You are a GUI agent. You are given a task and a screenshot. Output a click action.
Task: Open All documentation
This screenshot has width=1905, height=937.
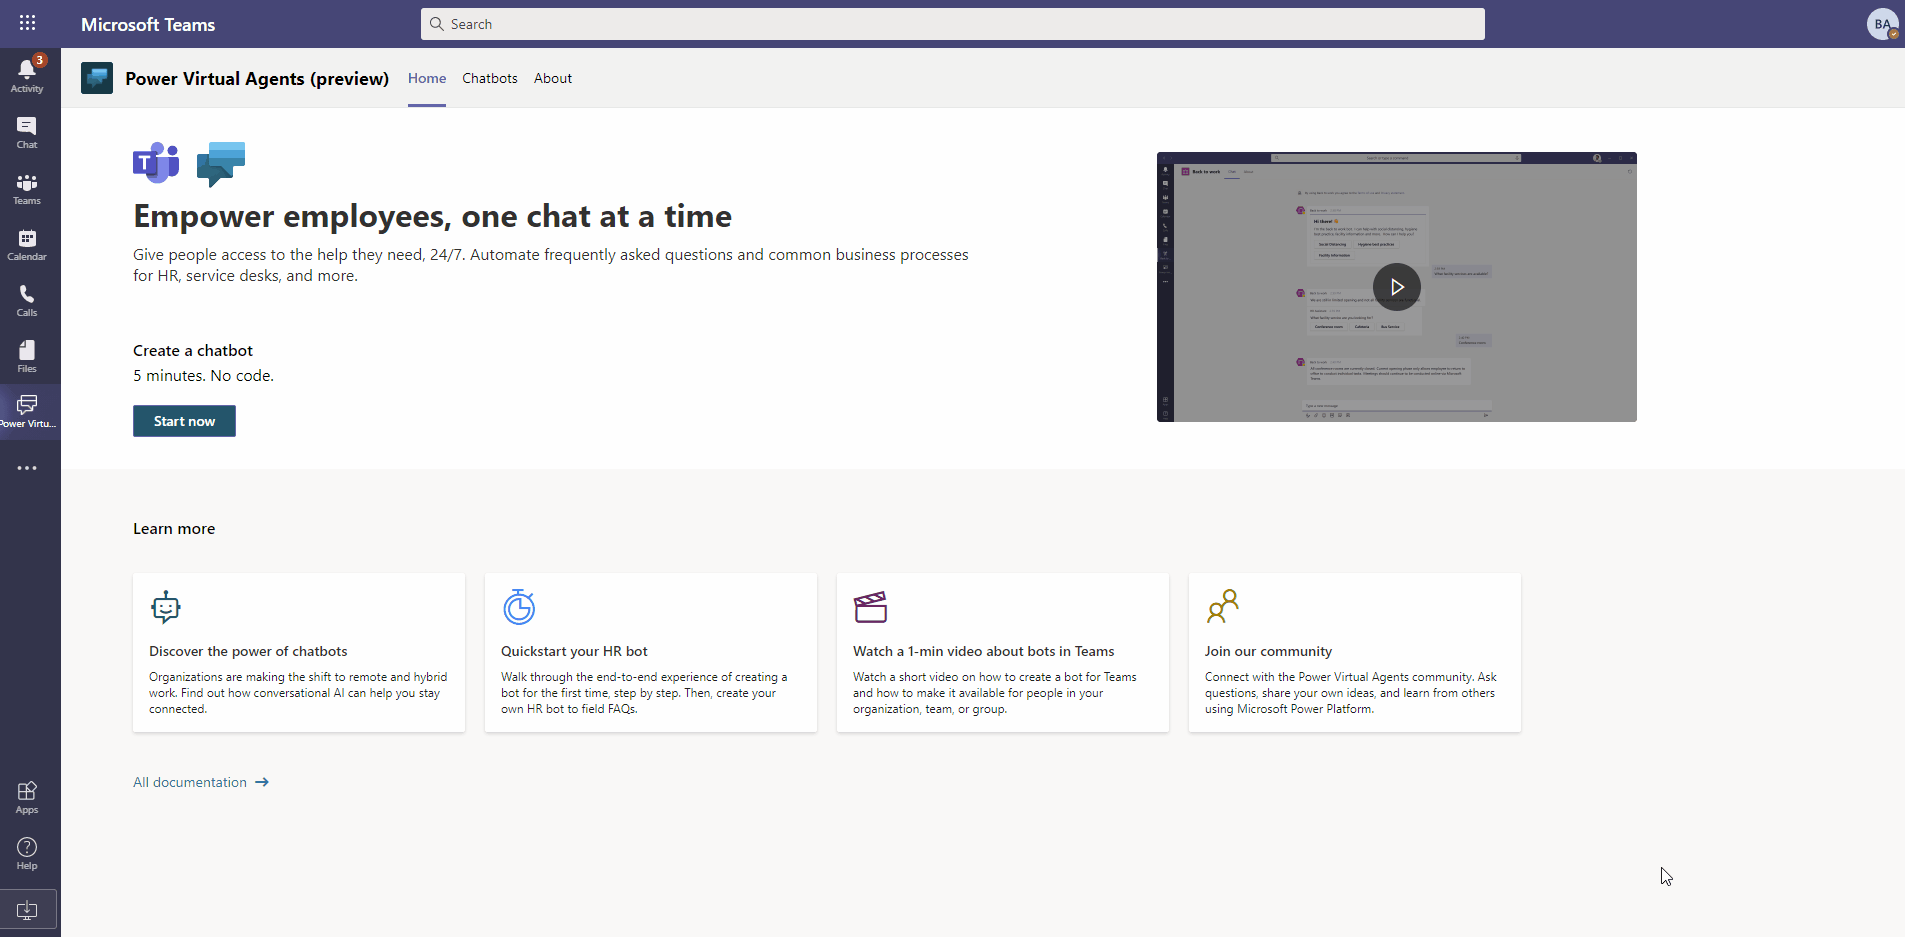(x=189, y=781)
